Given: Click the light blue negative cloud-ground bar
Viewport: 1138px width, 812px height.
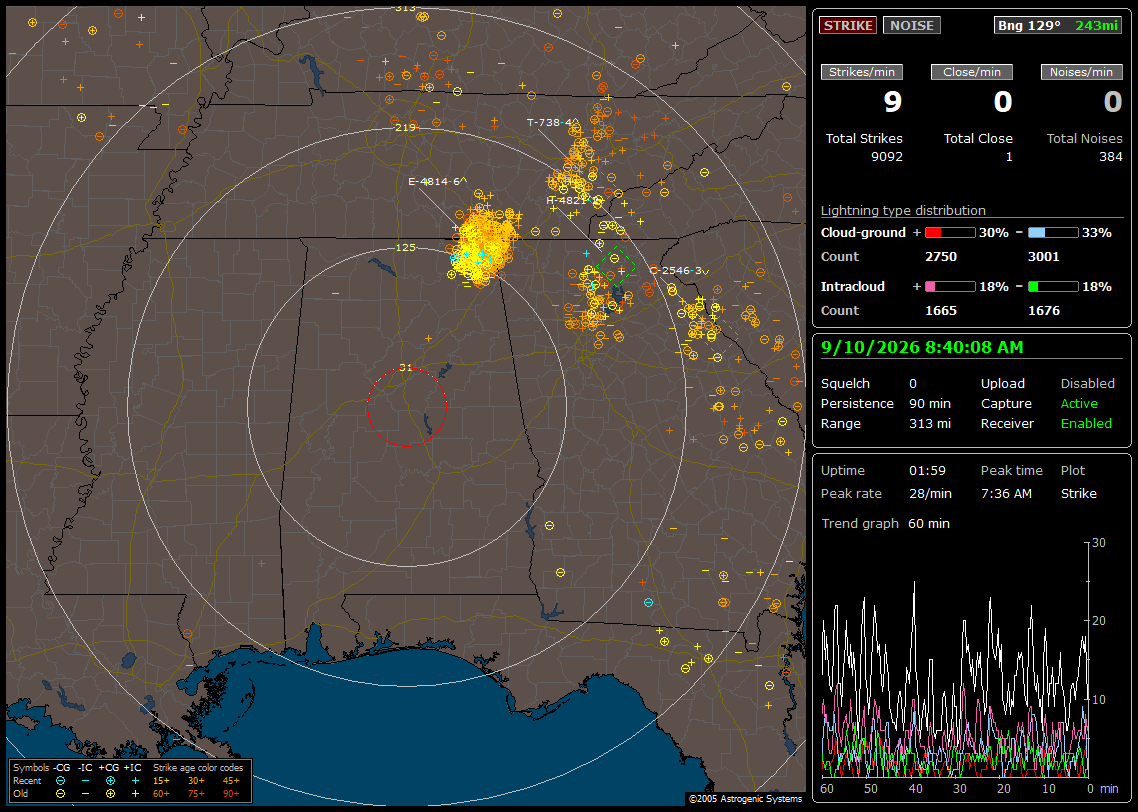Looking at the screenshot, I should [x=1053, y=233].
